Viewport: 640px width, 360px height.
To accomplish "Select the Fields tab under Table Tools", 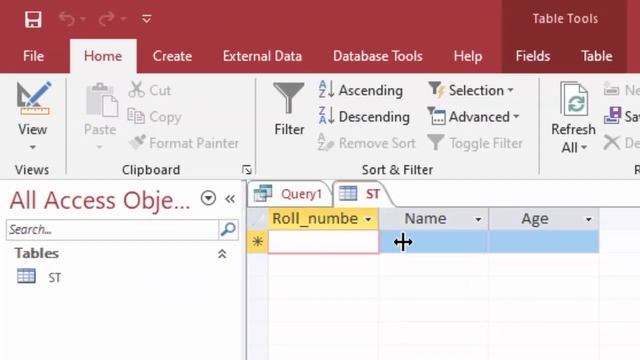I will point(533,56).
